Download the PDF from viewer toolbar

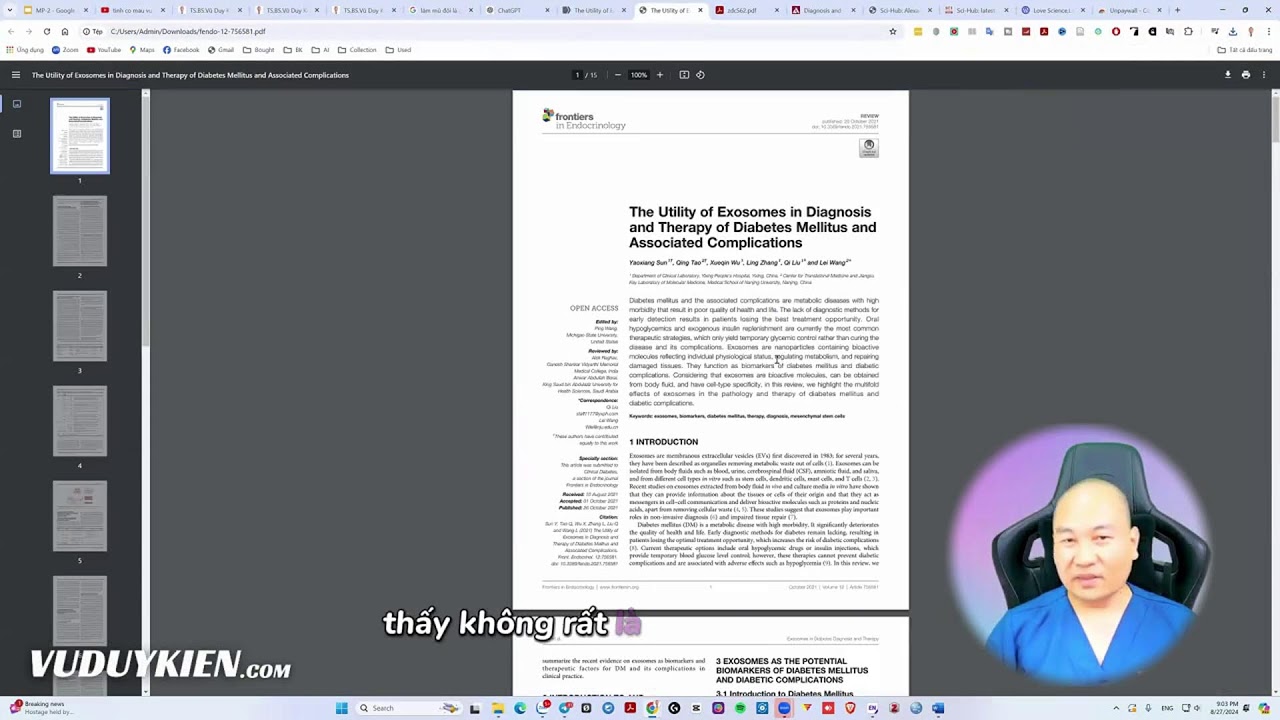point(1228,75)
